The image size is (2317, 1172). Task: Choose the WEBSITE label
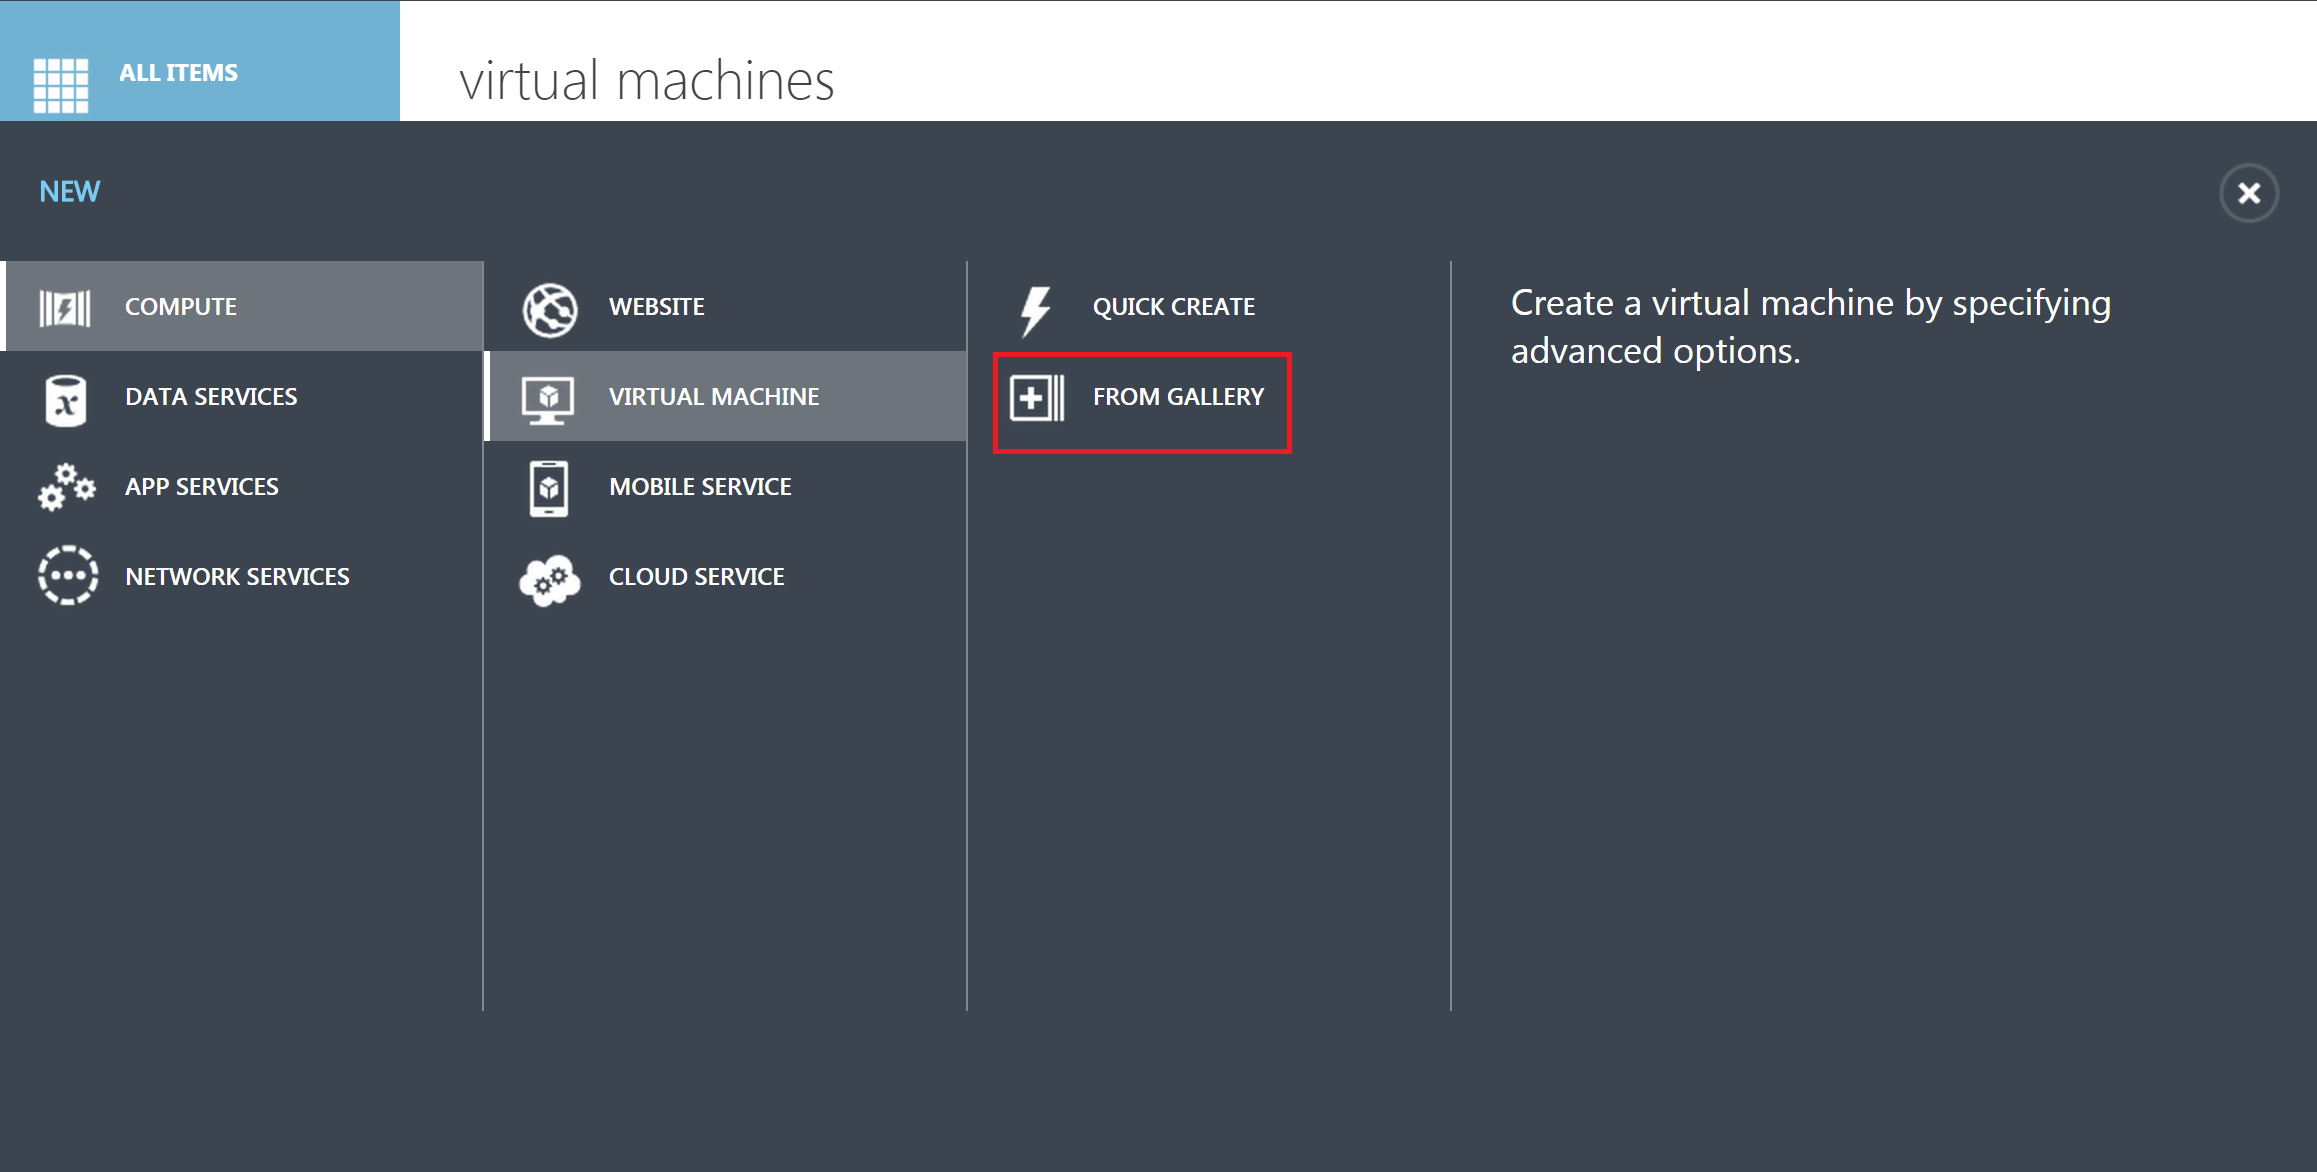(x=656, y=307)
